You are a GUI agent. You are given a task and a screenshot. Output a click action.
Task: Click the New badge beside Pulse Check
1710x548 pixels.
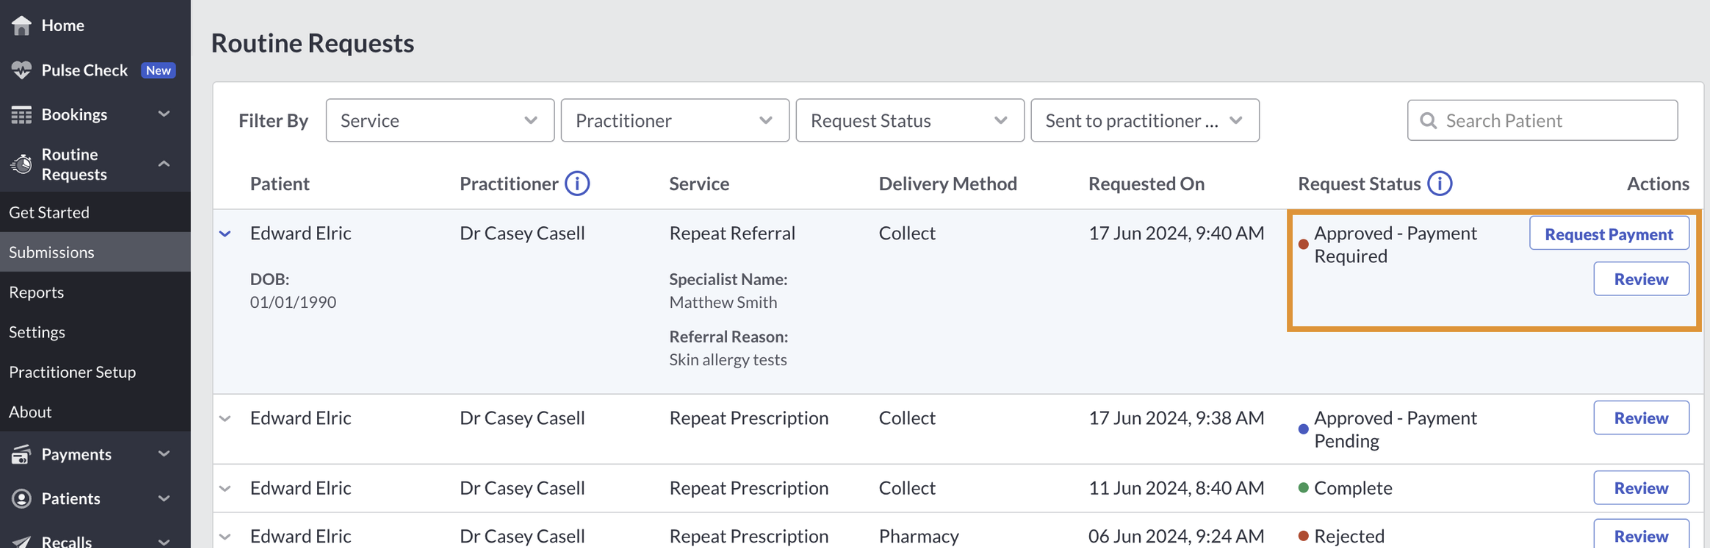tap(158, 70)
